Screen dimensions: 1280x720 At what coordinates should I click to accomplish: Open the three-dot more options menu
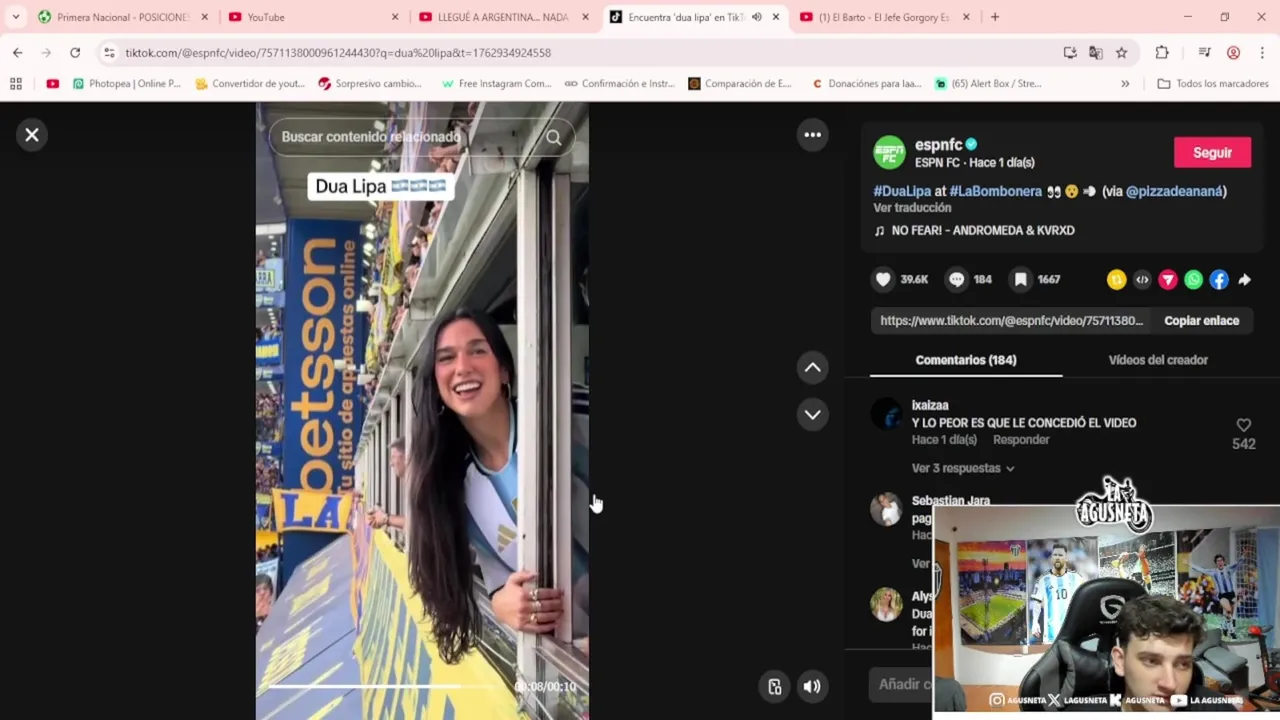click(x=812, y=135)
